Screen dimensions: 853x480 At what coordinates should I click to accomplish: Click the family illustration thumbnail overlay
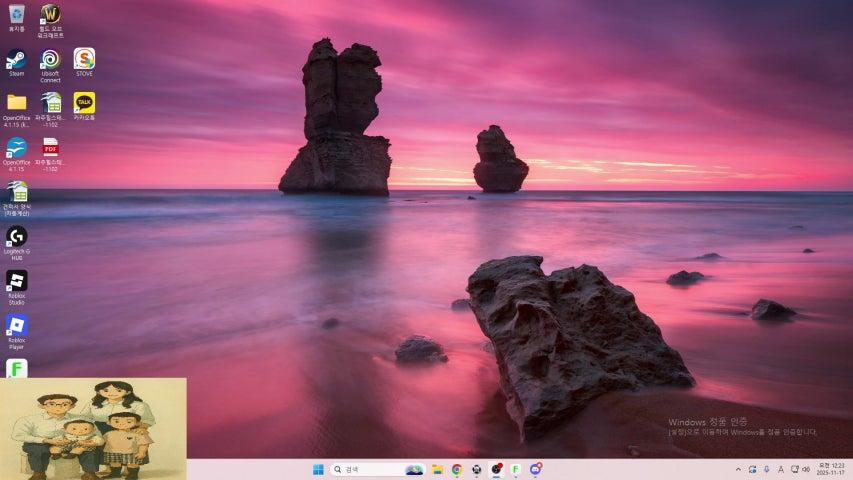(93, 428)
